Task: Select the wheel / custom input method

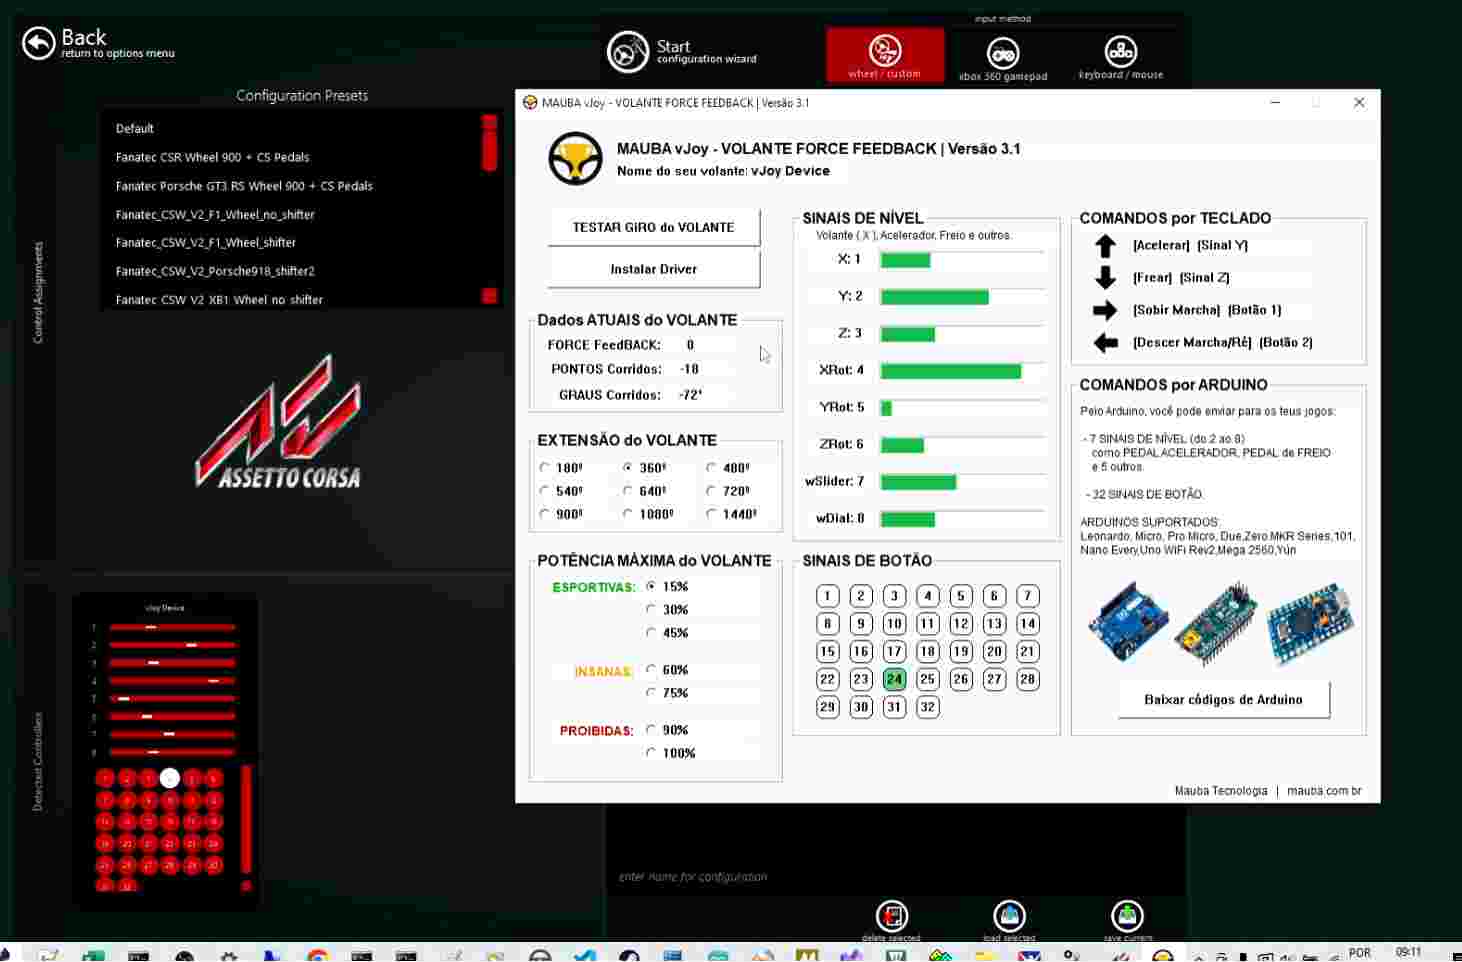Action: tap(885, 54)
